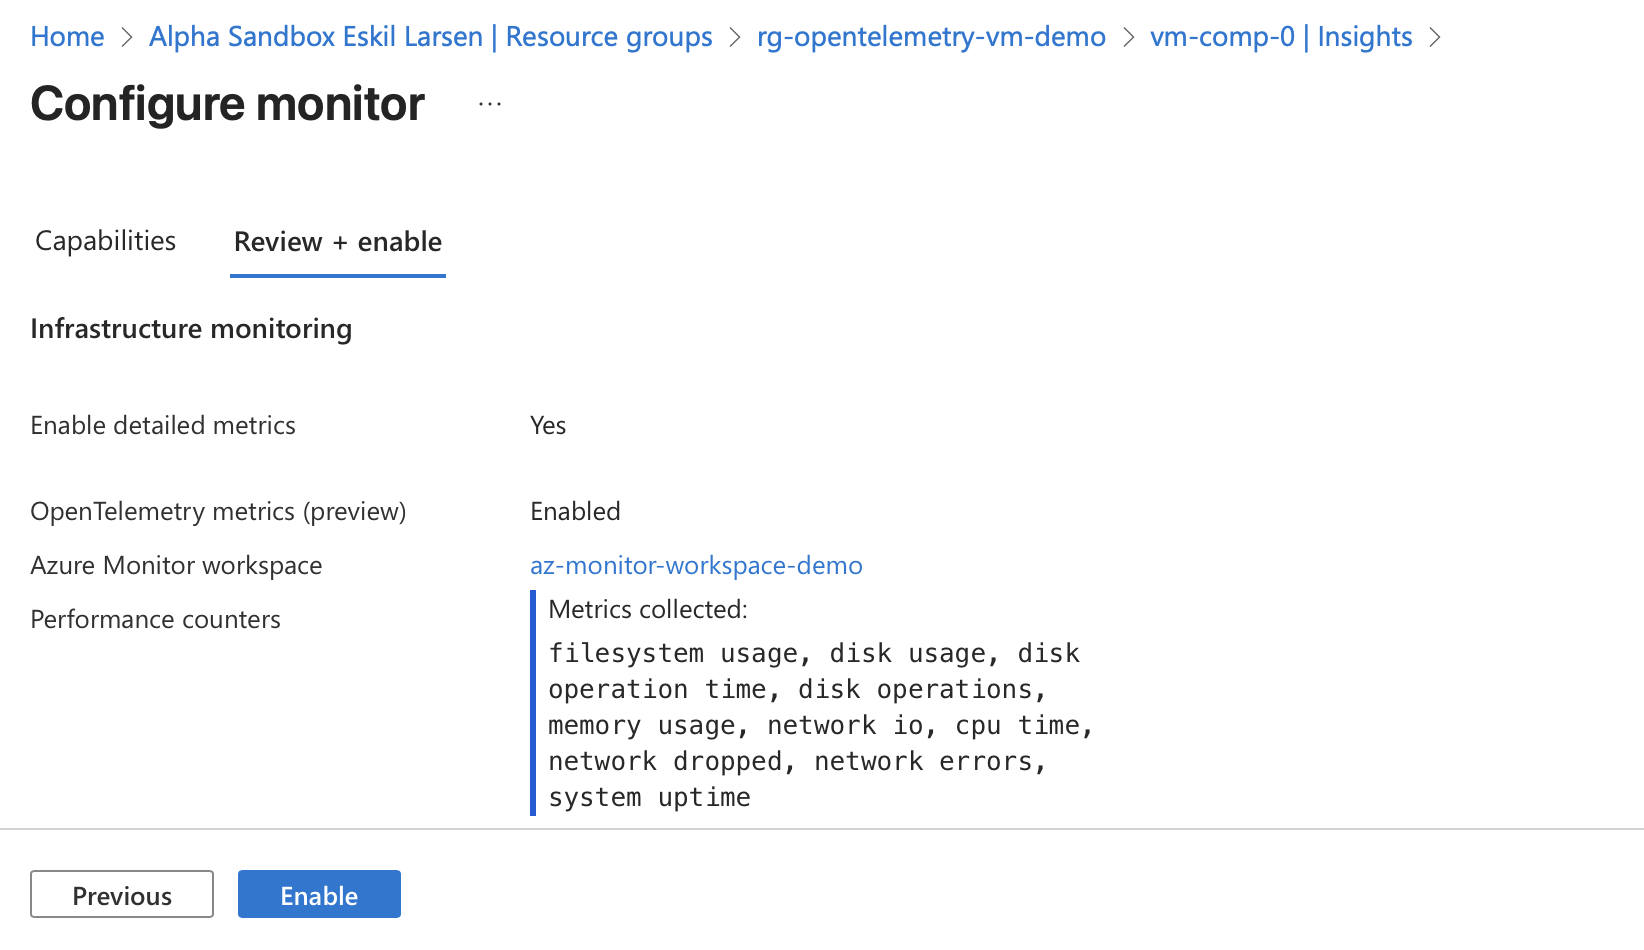1644x950 pixels.
Task: Click the Infrastructure monitoring heading
Action: 191,329
